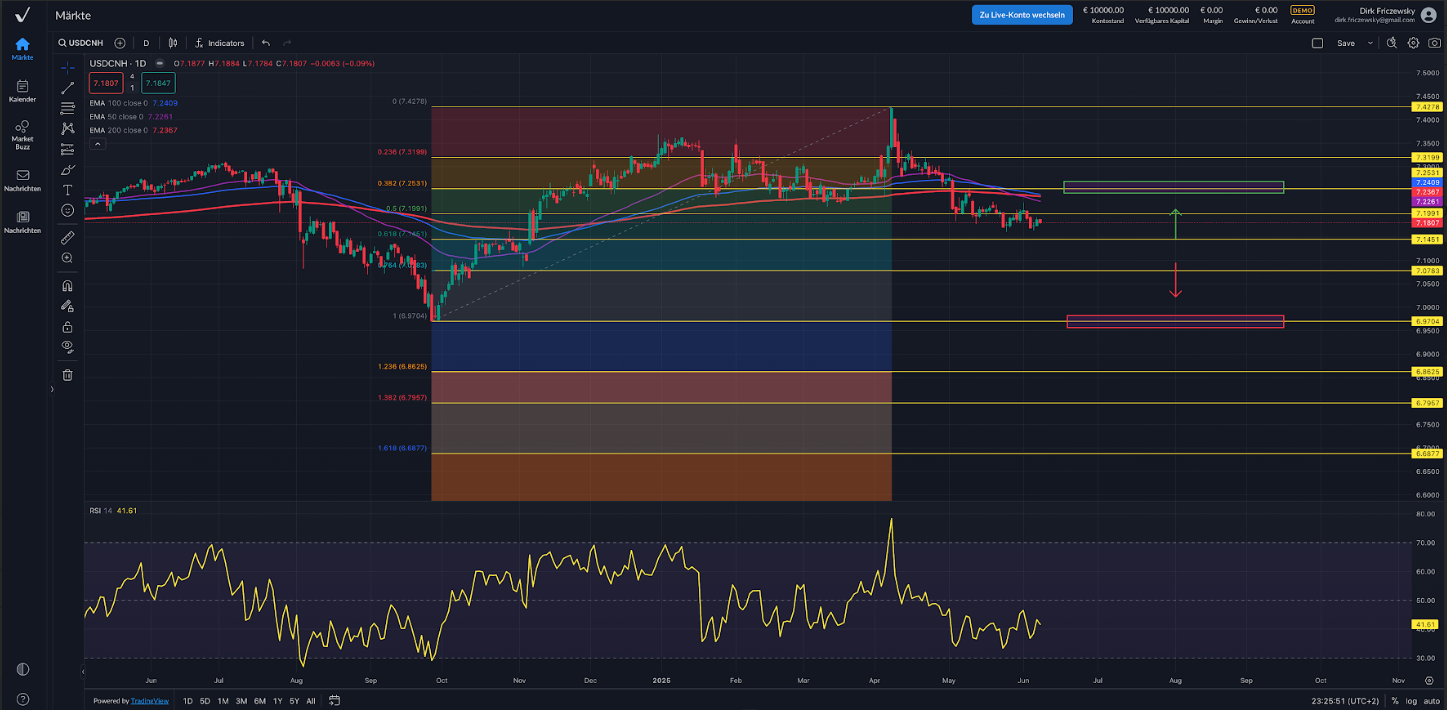Open the Kalender section in the sidebar
The height and width of the screenshot is (710, 1447).
click(x=21, y=91)
